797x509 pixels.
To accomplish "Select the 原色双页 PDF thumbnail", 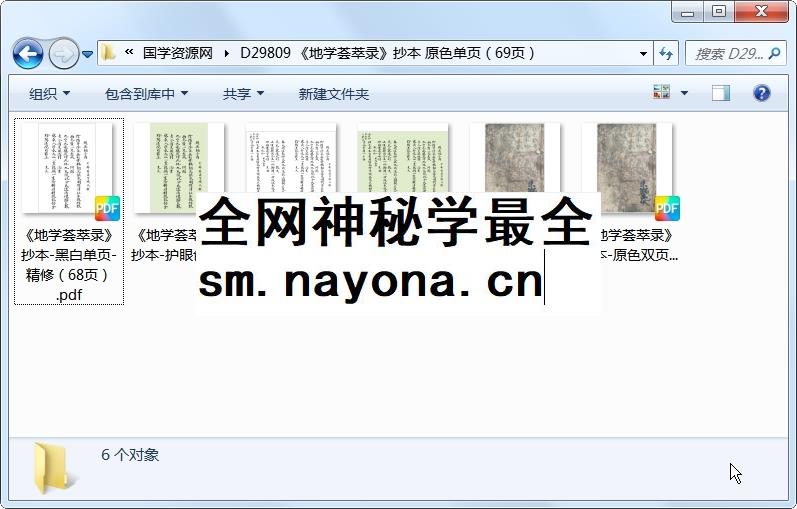I will [x=627, y=168].
